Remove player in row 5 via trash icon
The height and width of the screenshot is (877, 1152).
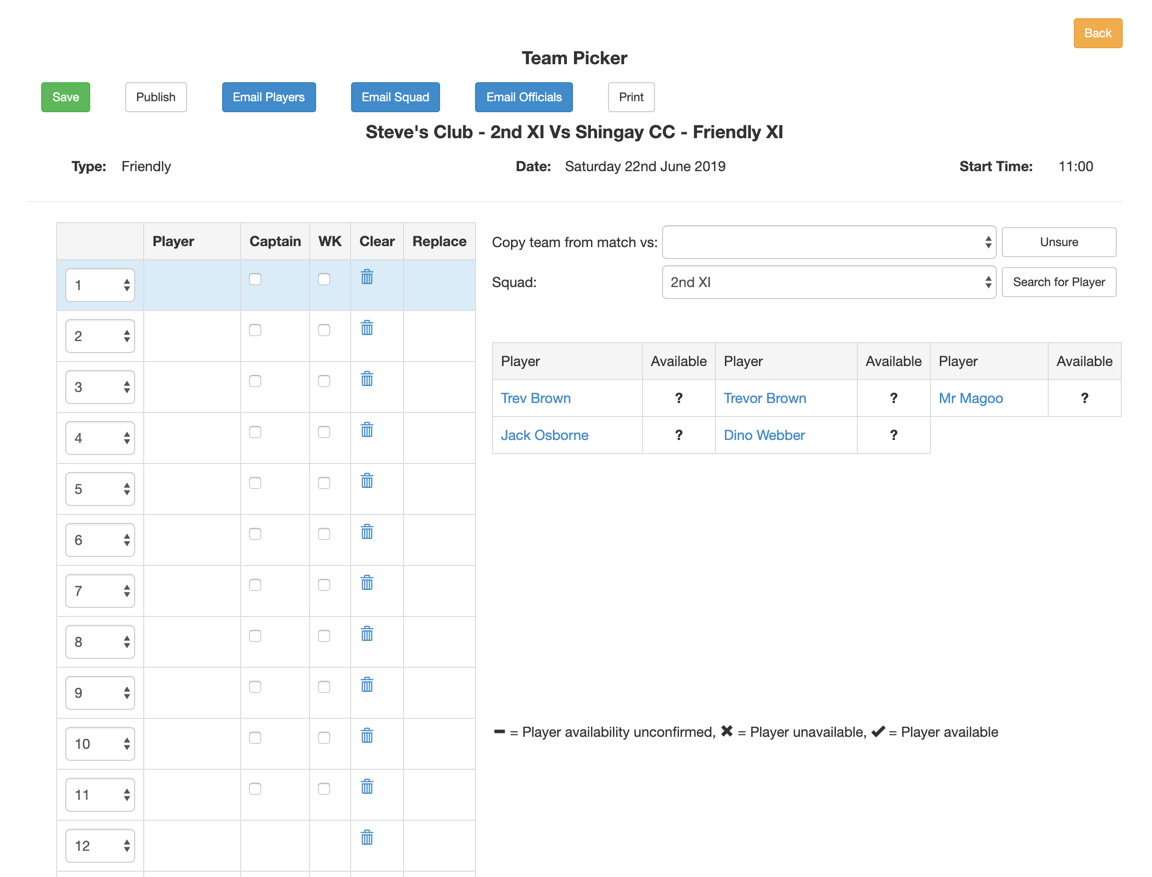point(366,480)
